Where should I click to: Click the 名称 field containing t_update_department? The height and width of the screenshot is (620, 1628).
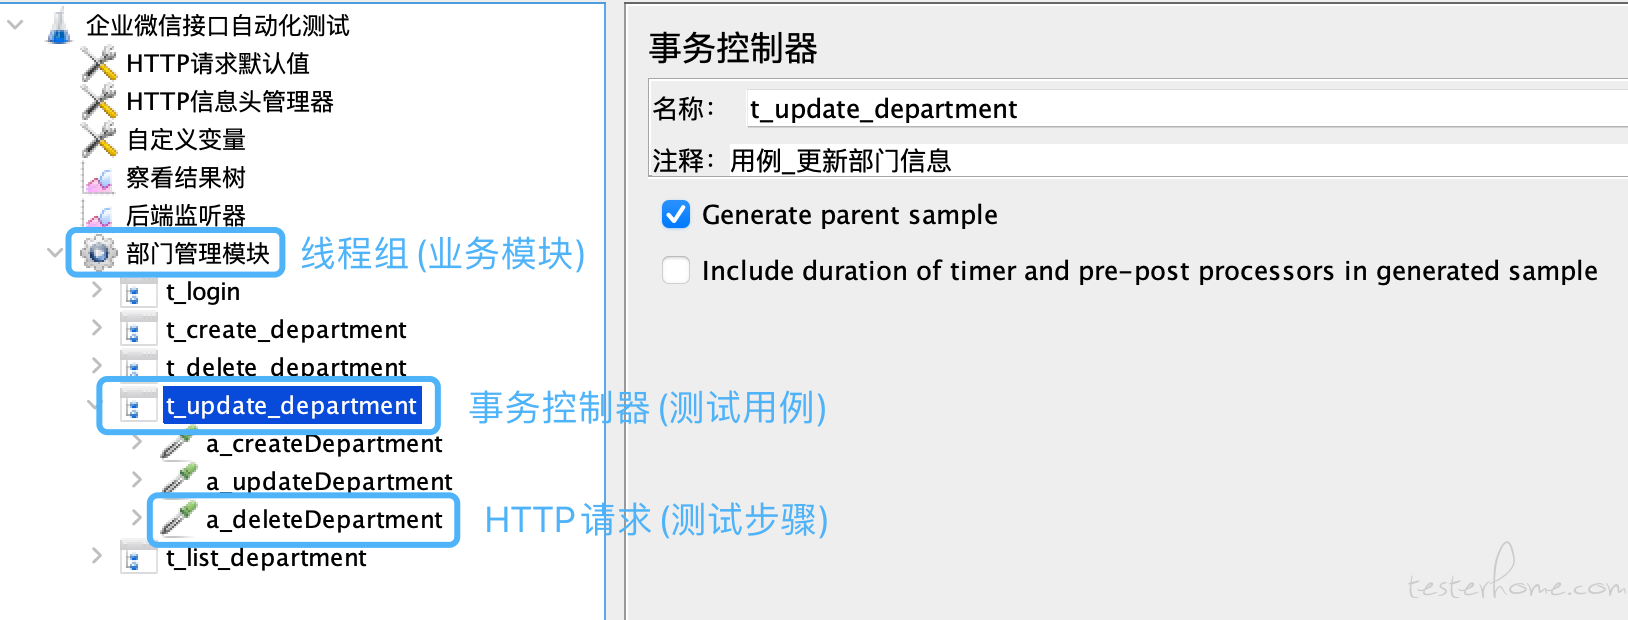[x=1187, y=108]
